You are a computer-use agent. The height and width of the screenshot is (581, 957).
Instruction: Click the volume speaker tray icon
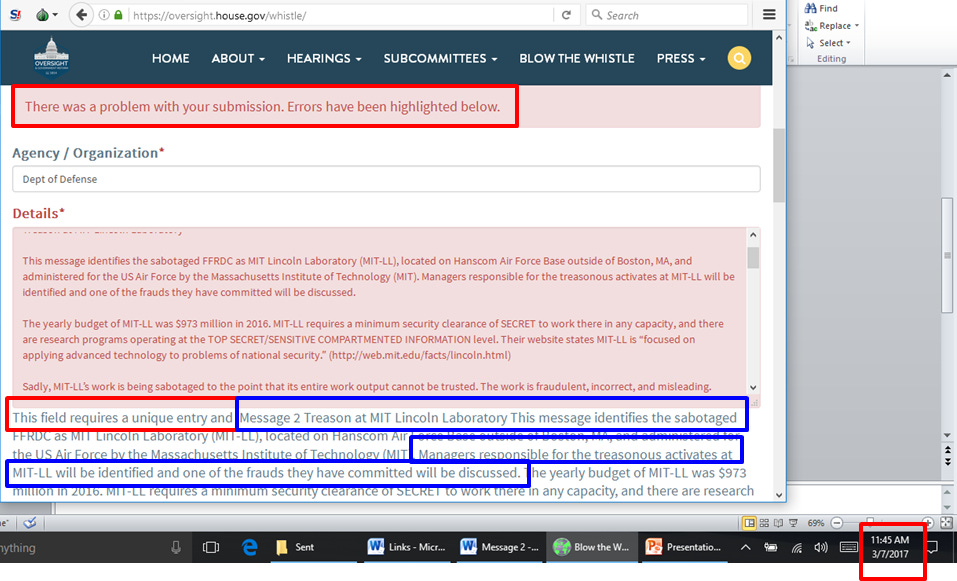pos(821,547)
